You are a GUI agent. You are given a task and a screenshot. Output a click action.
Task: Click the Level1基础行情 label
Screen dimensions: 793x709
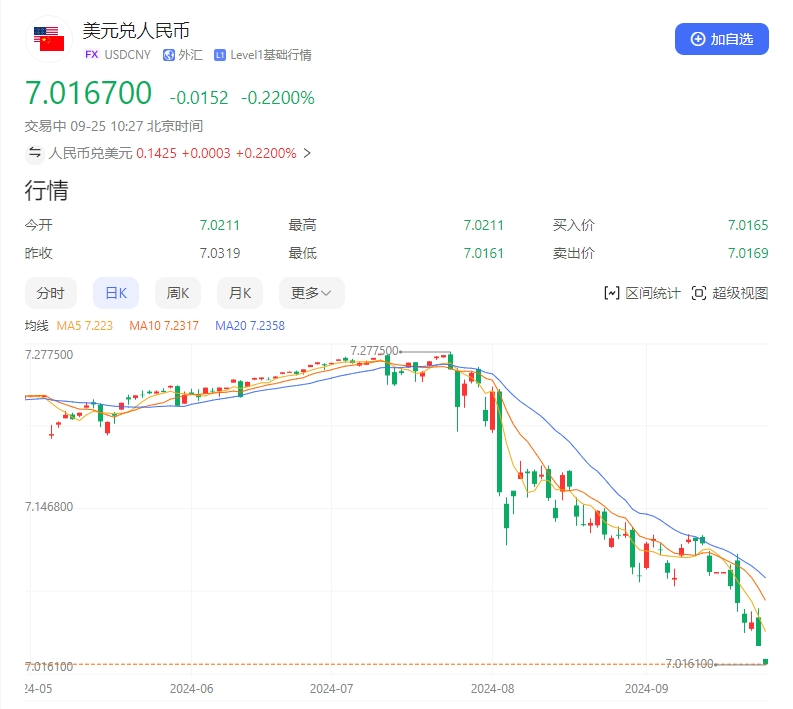click(271, 55)
